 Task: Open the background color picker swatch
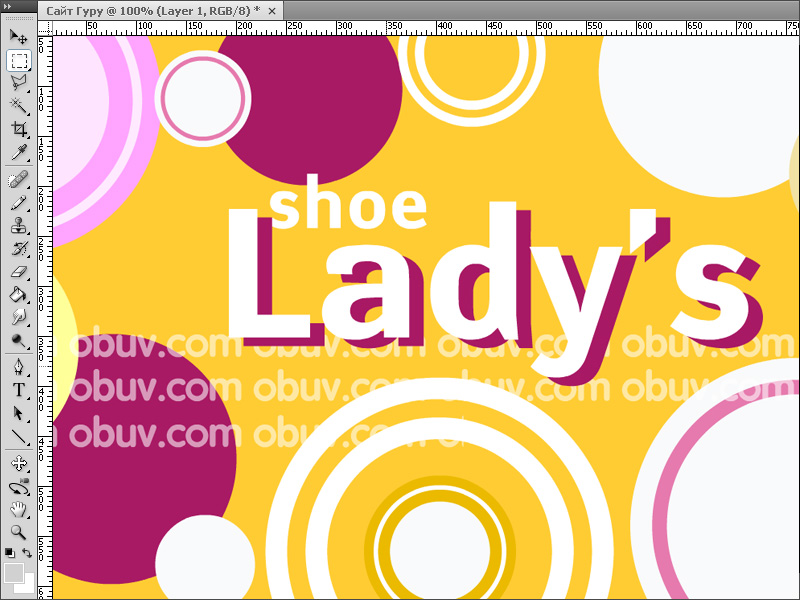29,587
